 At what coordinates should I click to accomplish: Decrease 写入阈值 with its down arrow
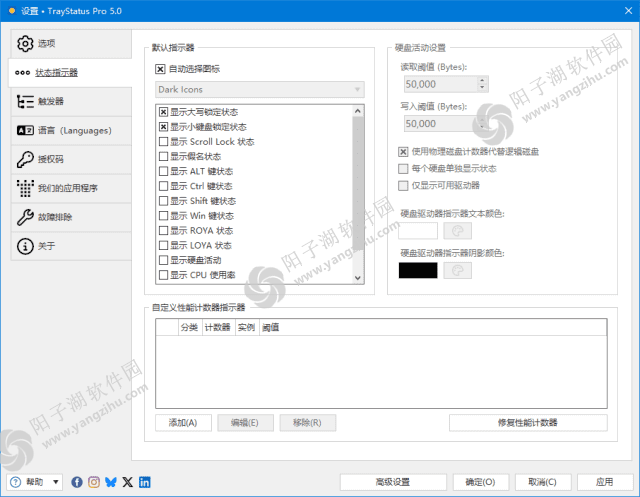tap(482, 127)
